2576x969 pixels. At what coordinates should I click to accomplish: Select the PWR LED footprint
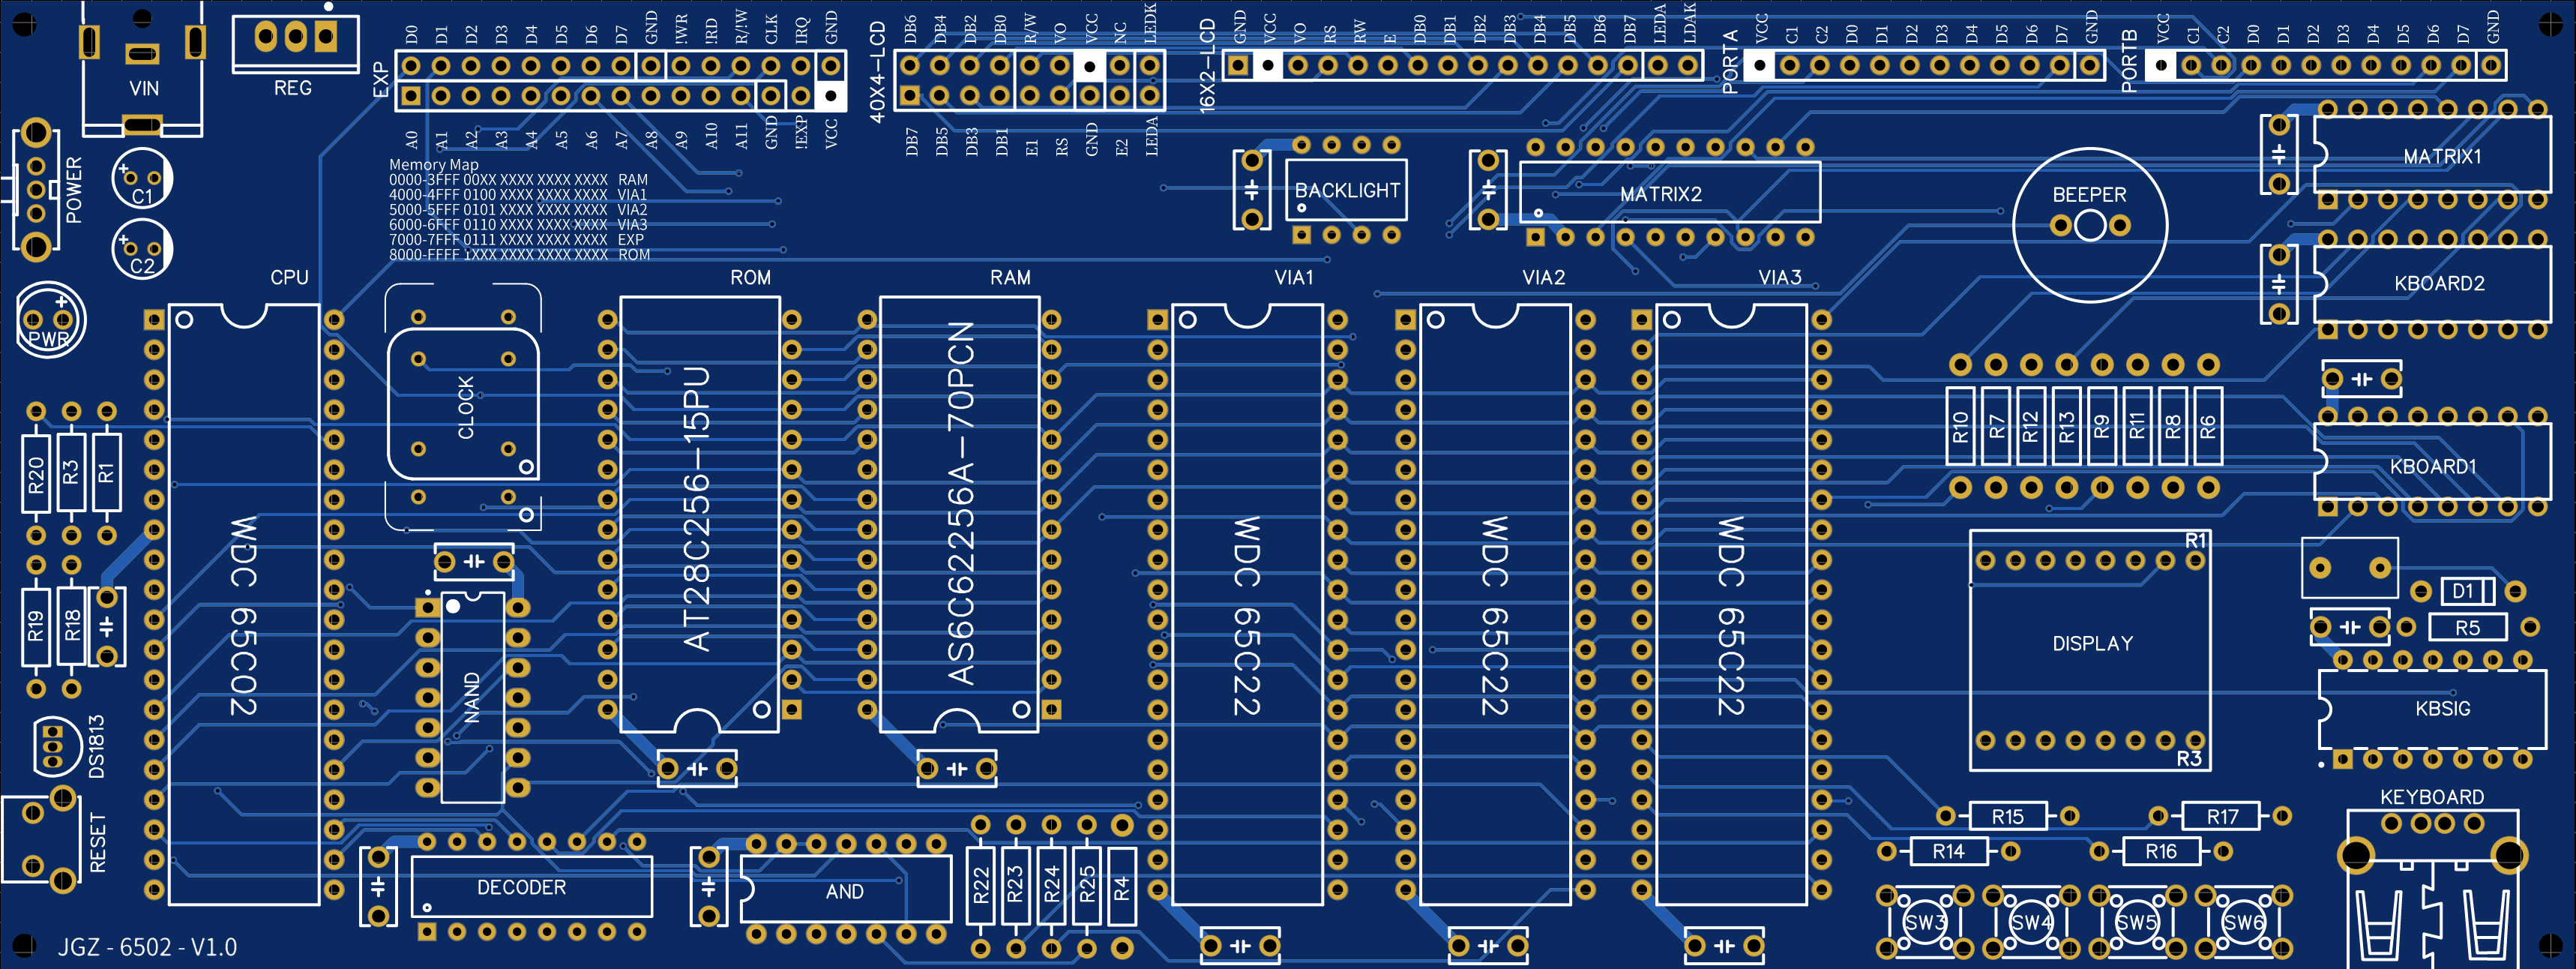(x=50, y=322)
